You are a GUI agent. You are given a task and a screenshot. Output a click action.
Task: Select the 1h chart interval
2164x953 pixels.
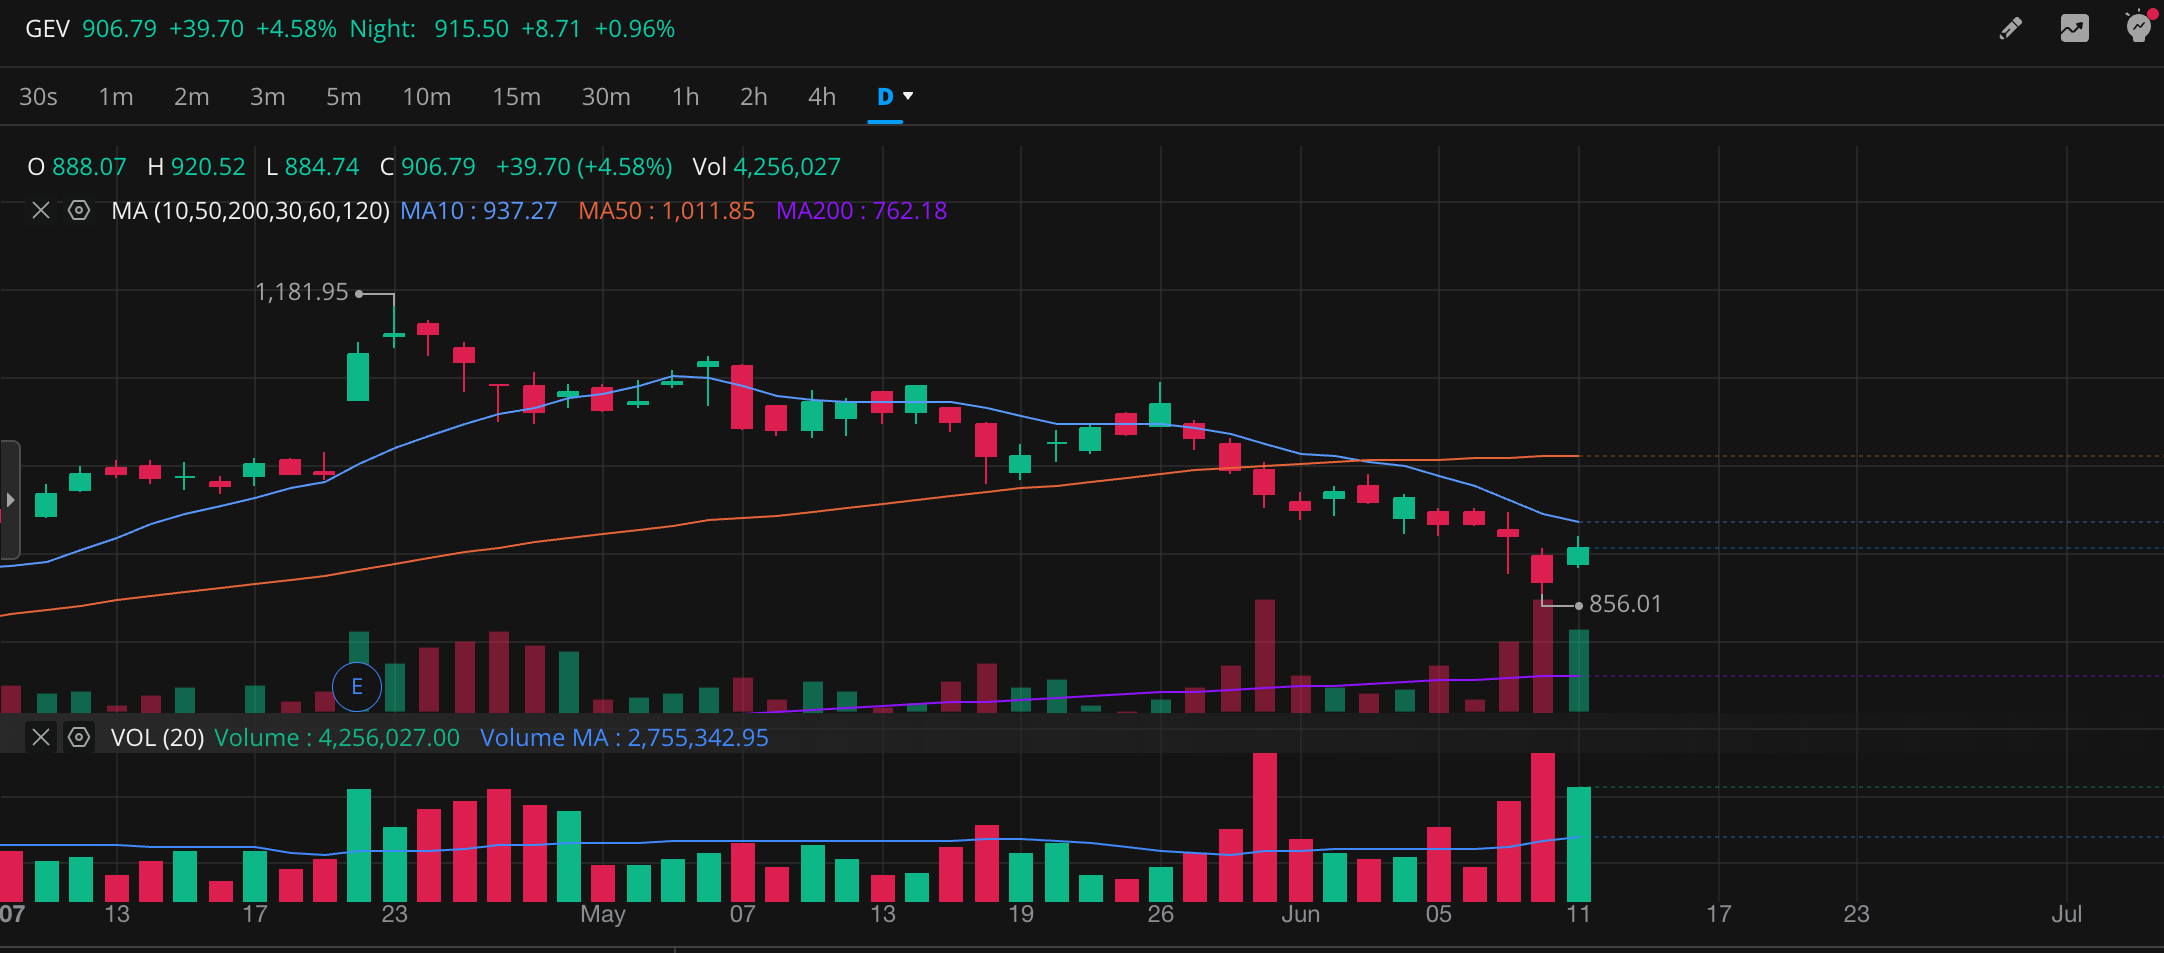[x=685, y=97]
